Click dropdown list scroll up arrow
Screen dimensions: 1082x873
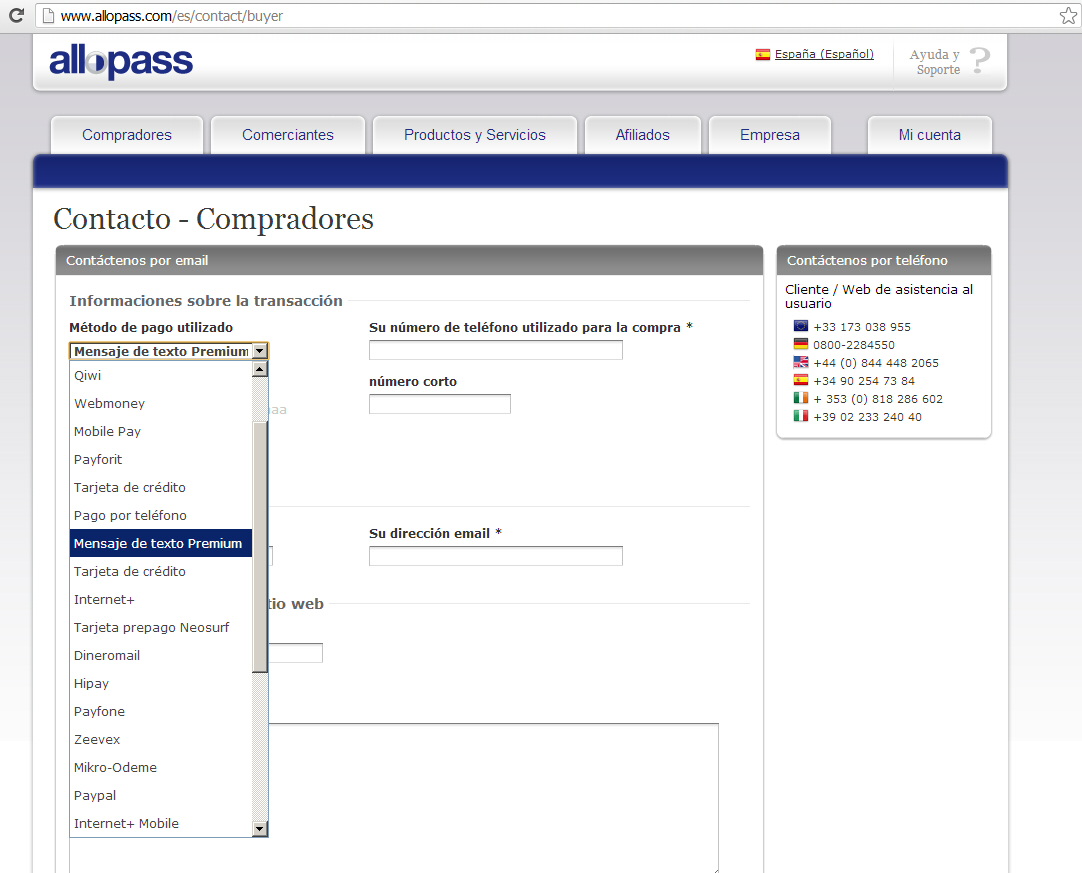pyautogui.click(x=259, y=369)
